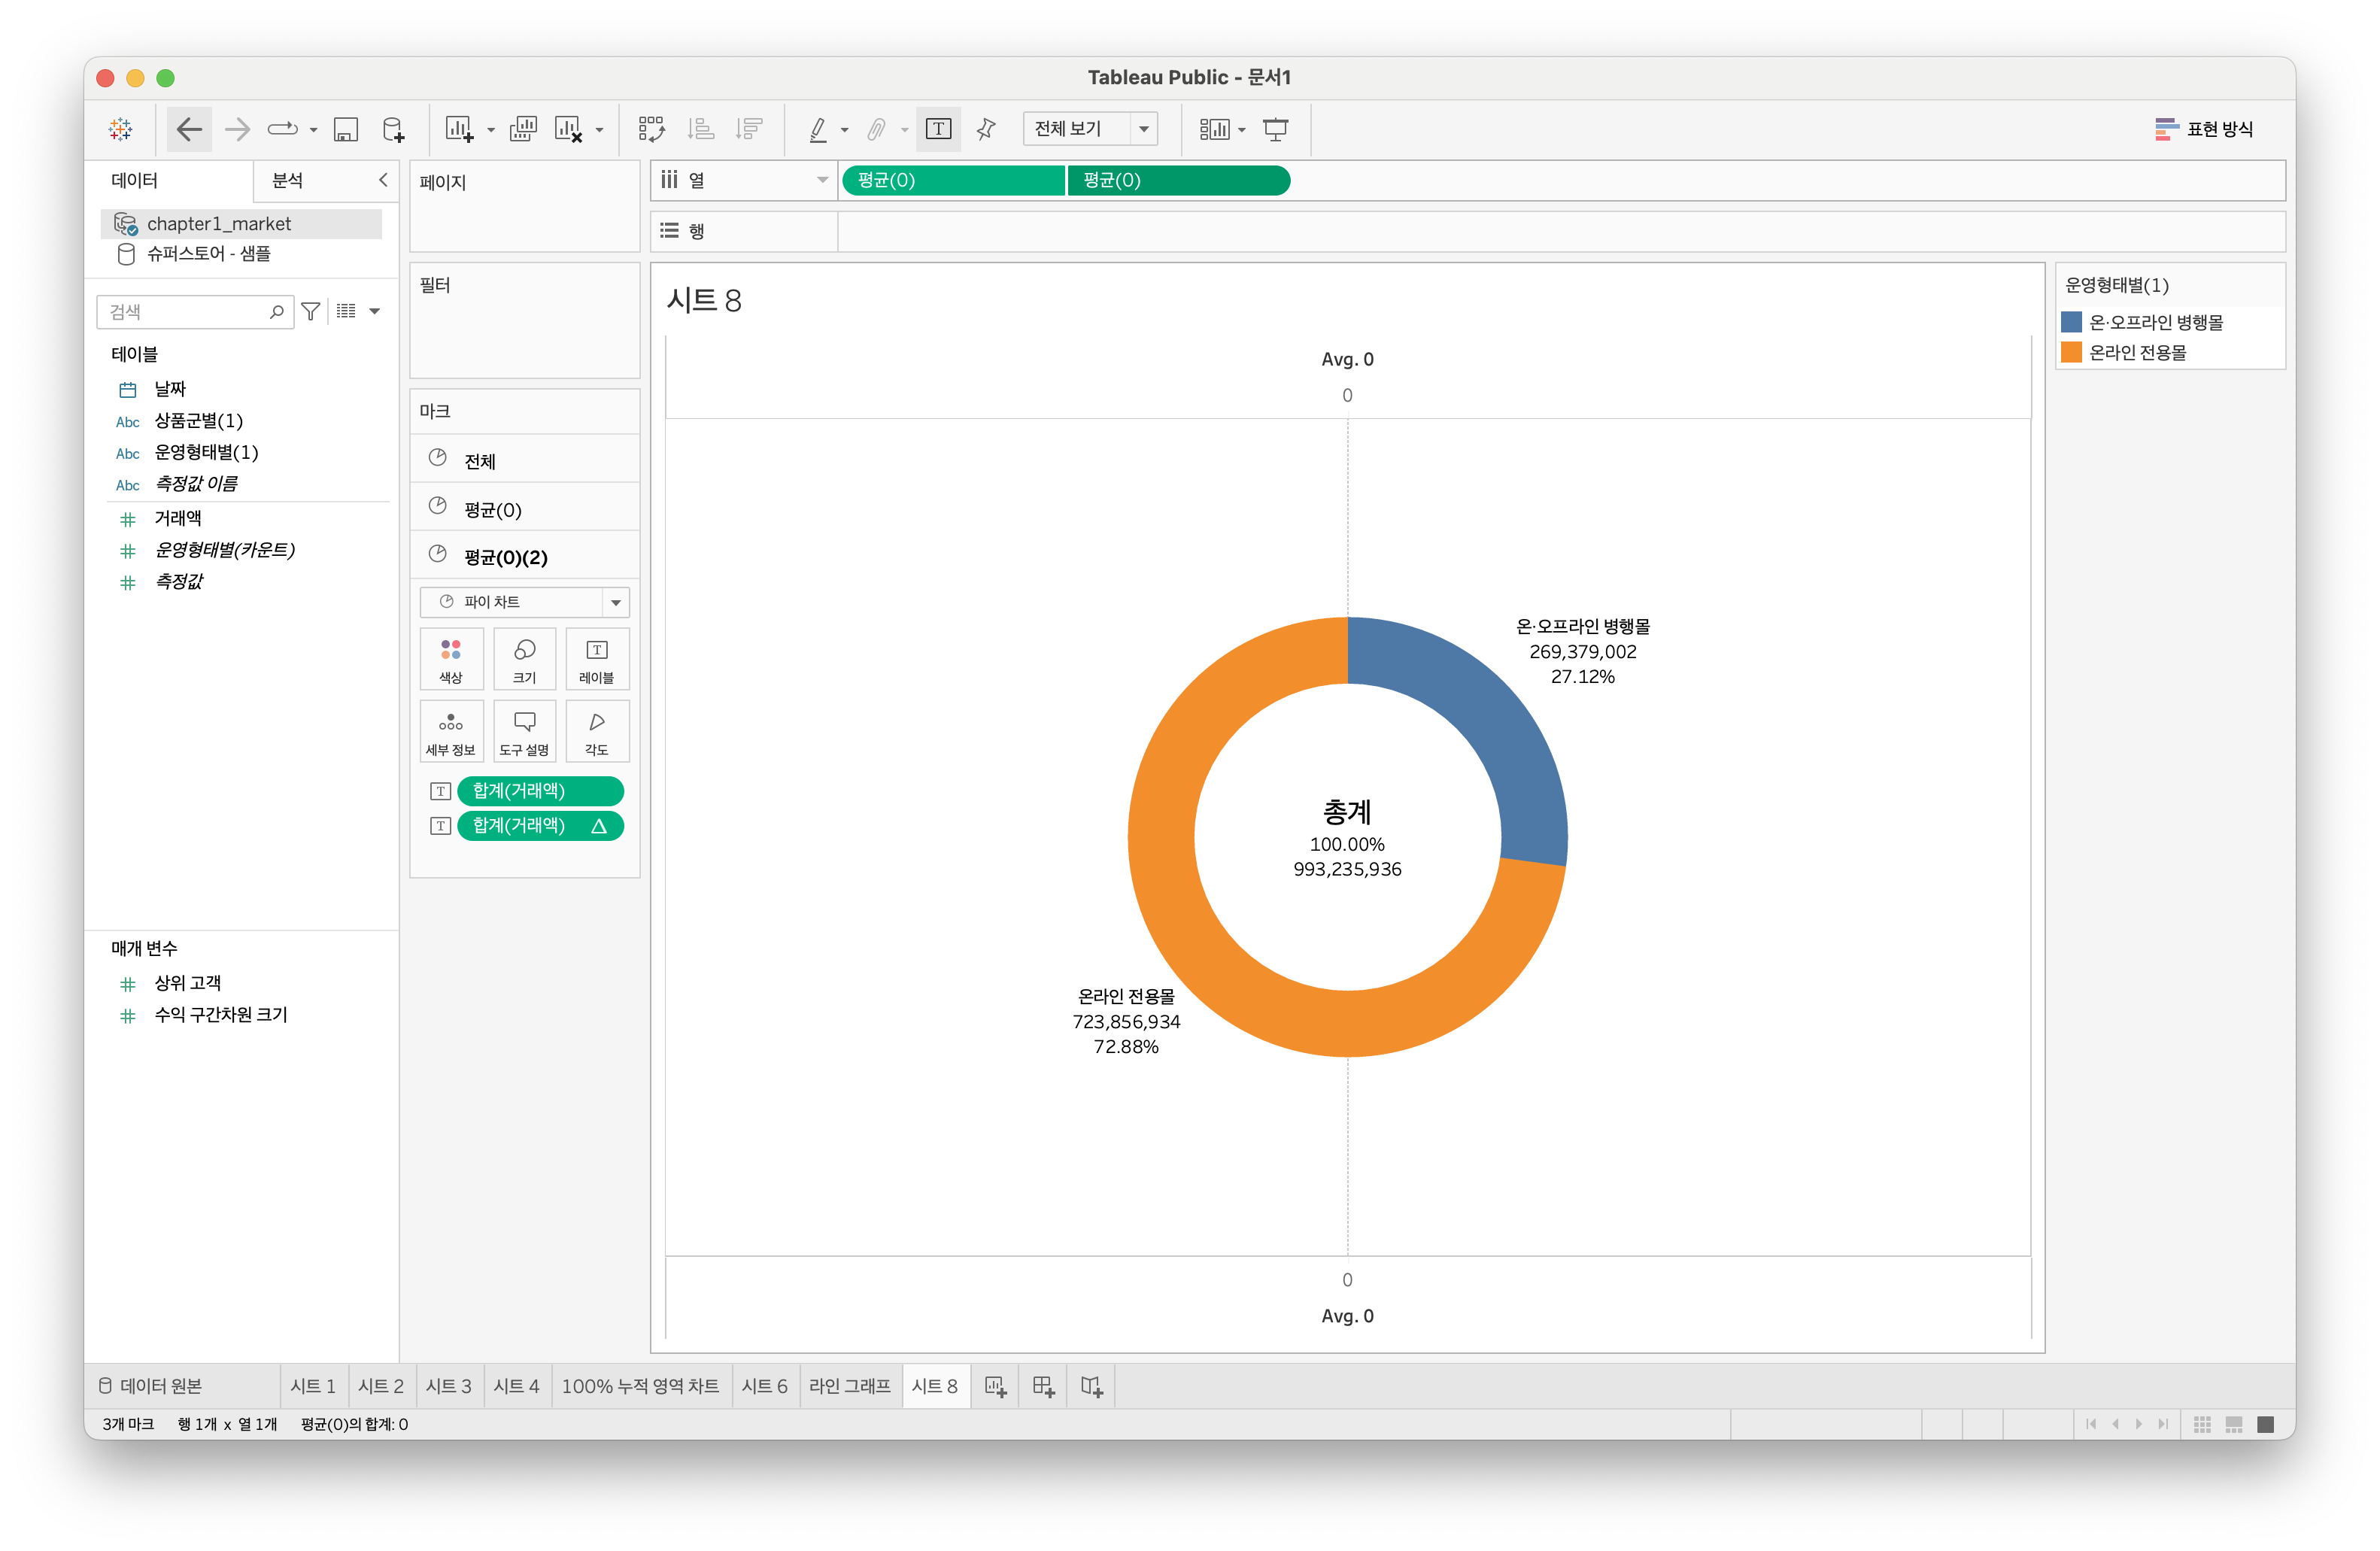Open the Color card in Marks
The width and height of the screenshot is (2380, 1551).
(451, 659)
